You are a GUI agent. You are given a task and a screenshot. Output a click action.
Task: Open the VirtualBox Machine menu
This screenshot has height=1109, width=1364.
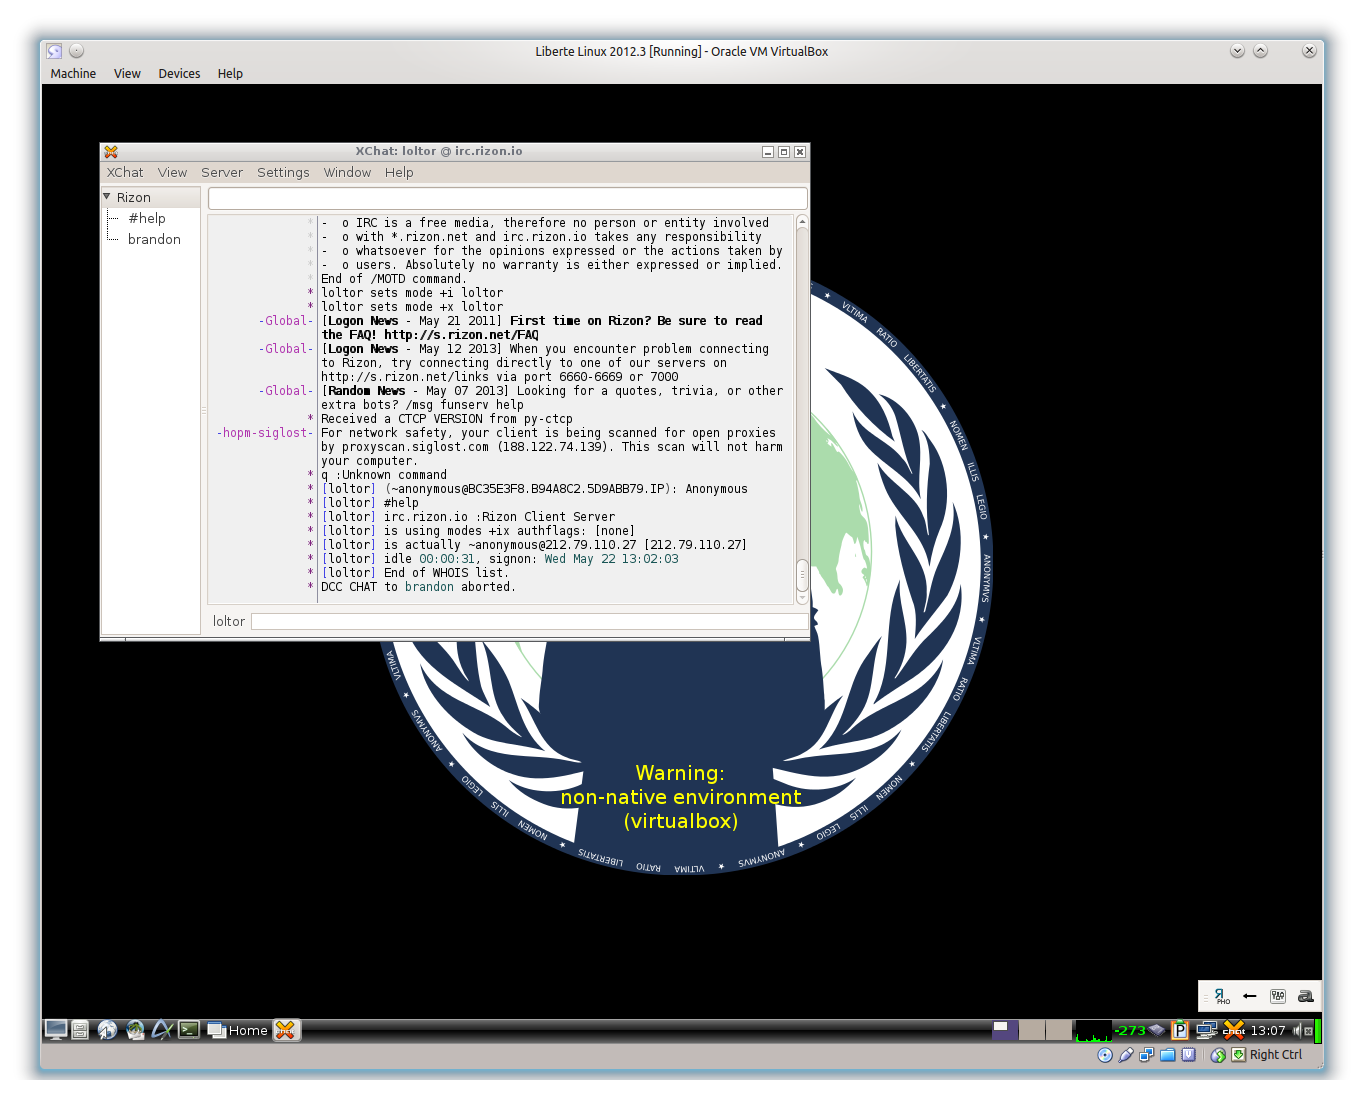pos(73,74)
